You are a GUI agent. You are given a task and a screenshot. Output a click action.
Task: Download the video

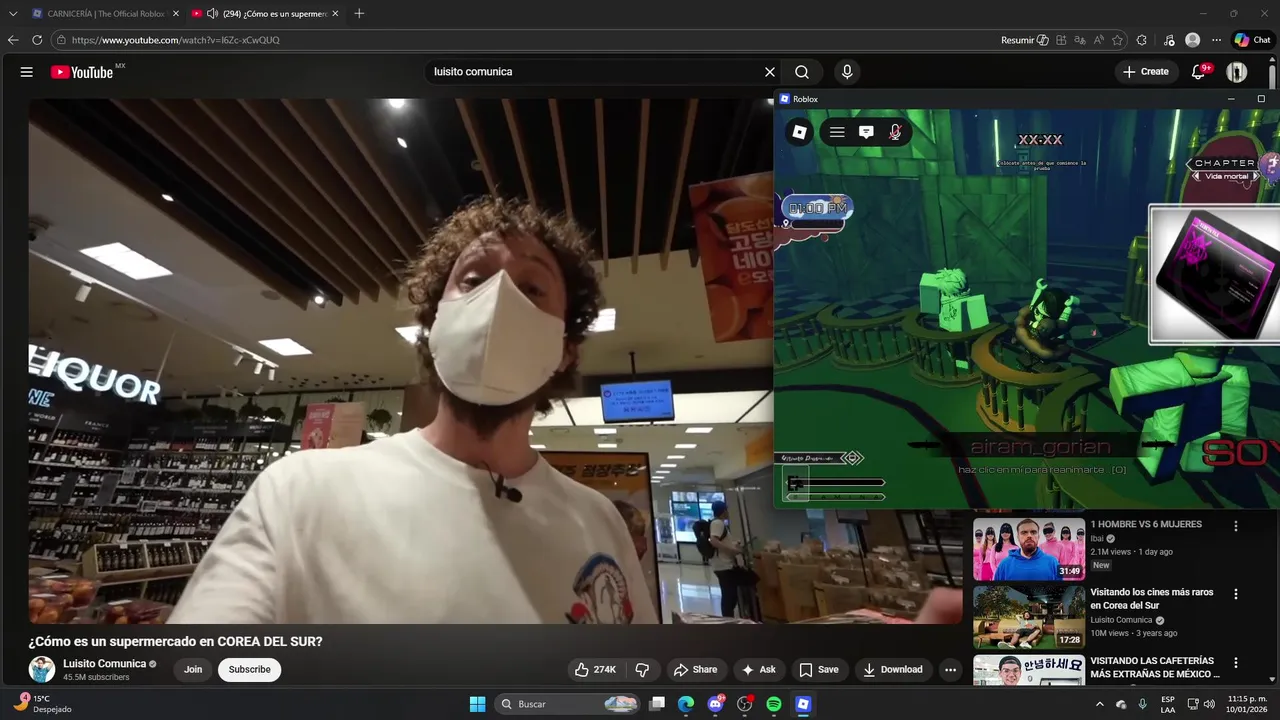(x=893, y=670)
